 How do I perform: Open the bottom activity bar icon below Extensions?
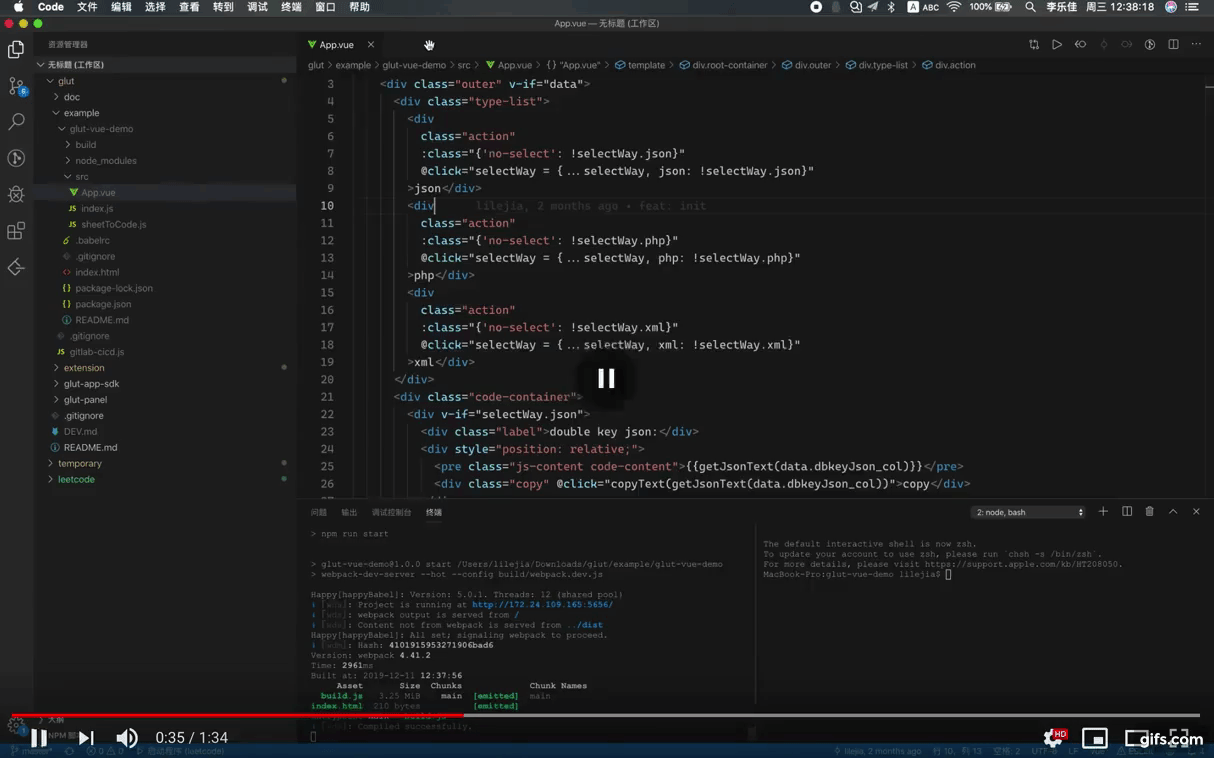click(16, 267)
